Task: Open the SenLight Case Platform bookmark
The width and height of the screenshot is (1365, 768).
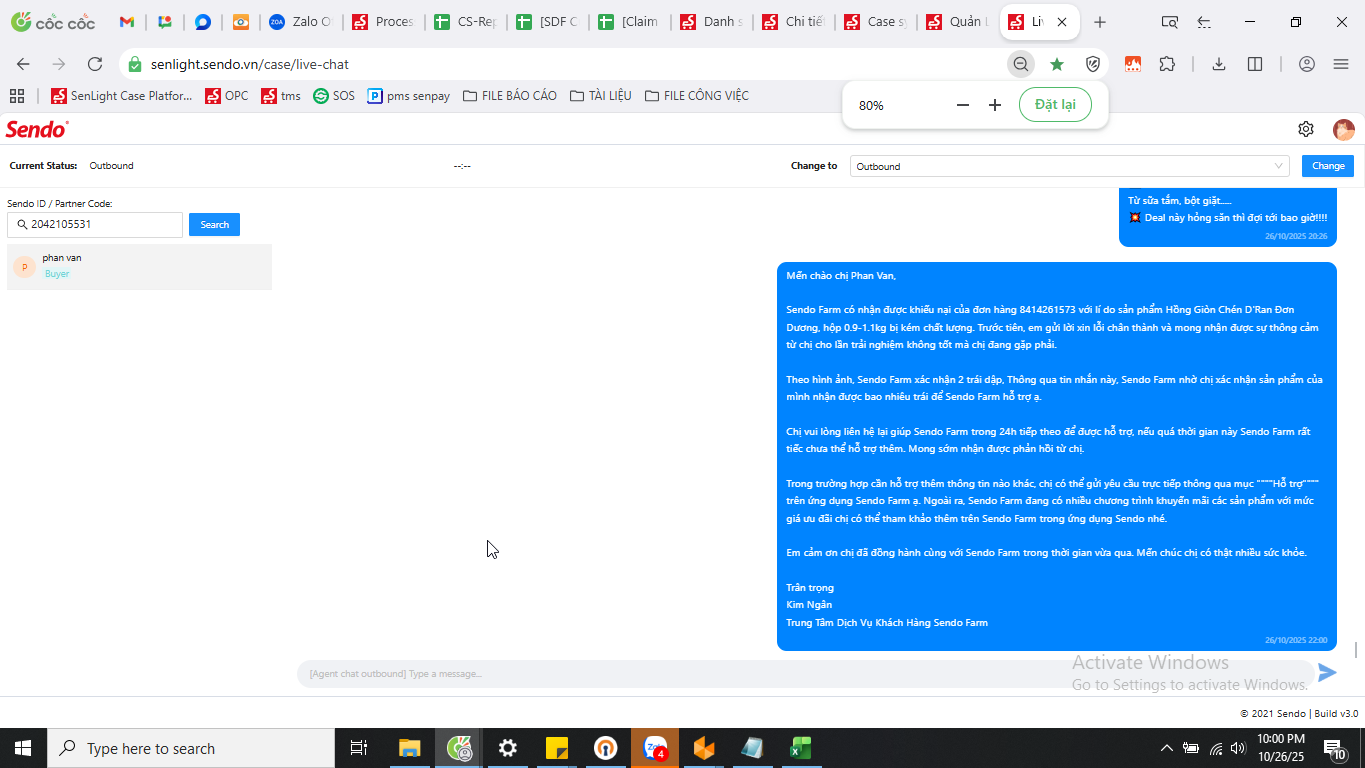Action: coord(121,96)
